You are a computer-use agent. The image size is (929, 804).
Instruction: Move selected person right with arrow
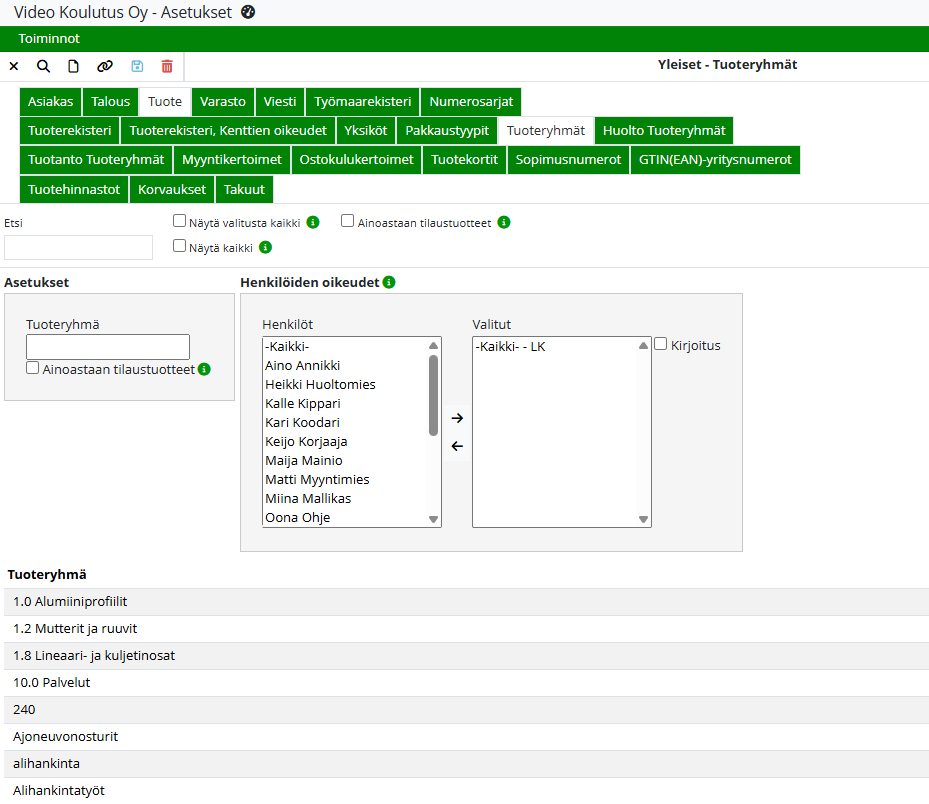457,418
